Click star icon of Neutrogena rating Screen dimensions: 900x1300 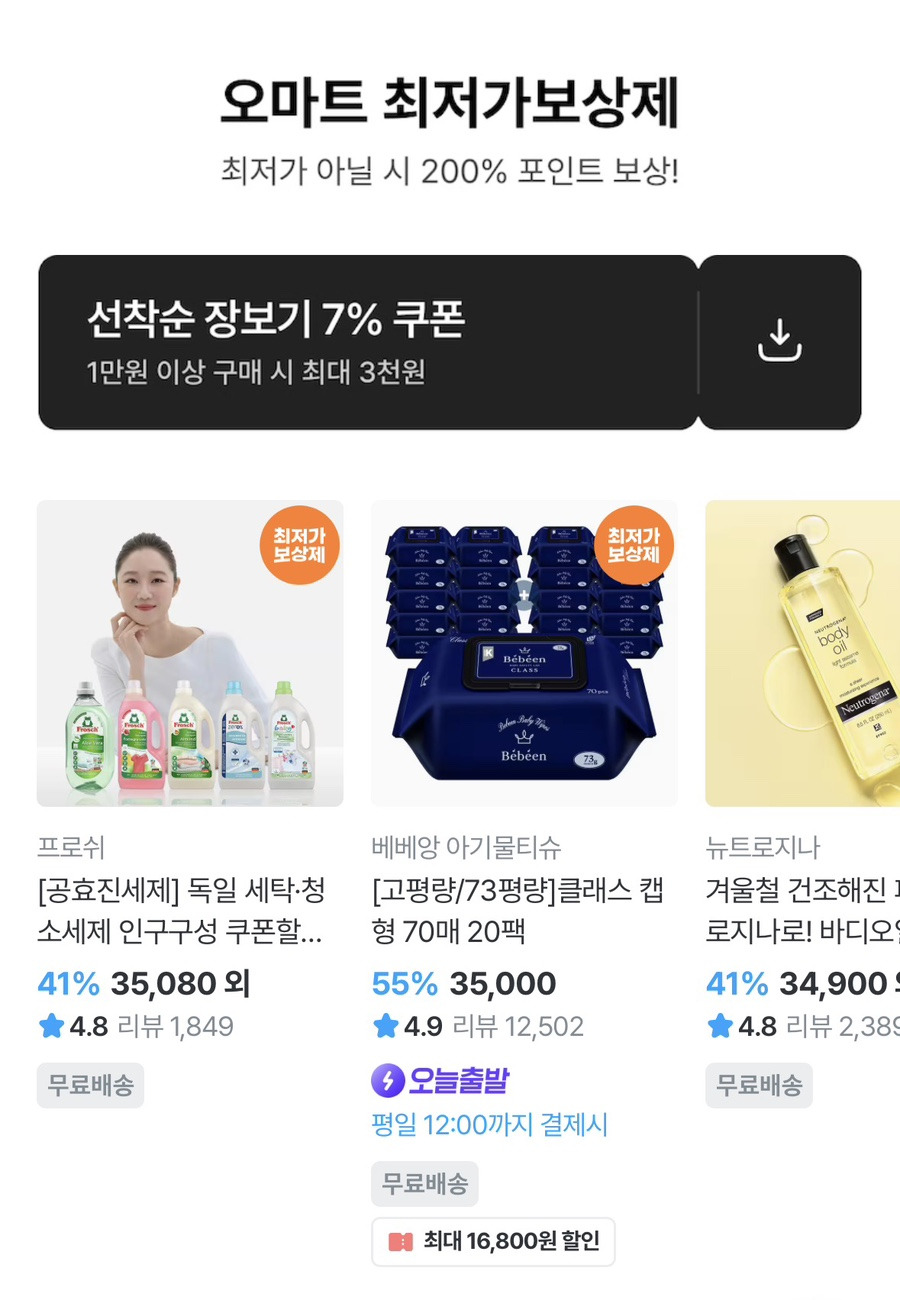coord(720,1026)
